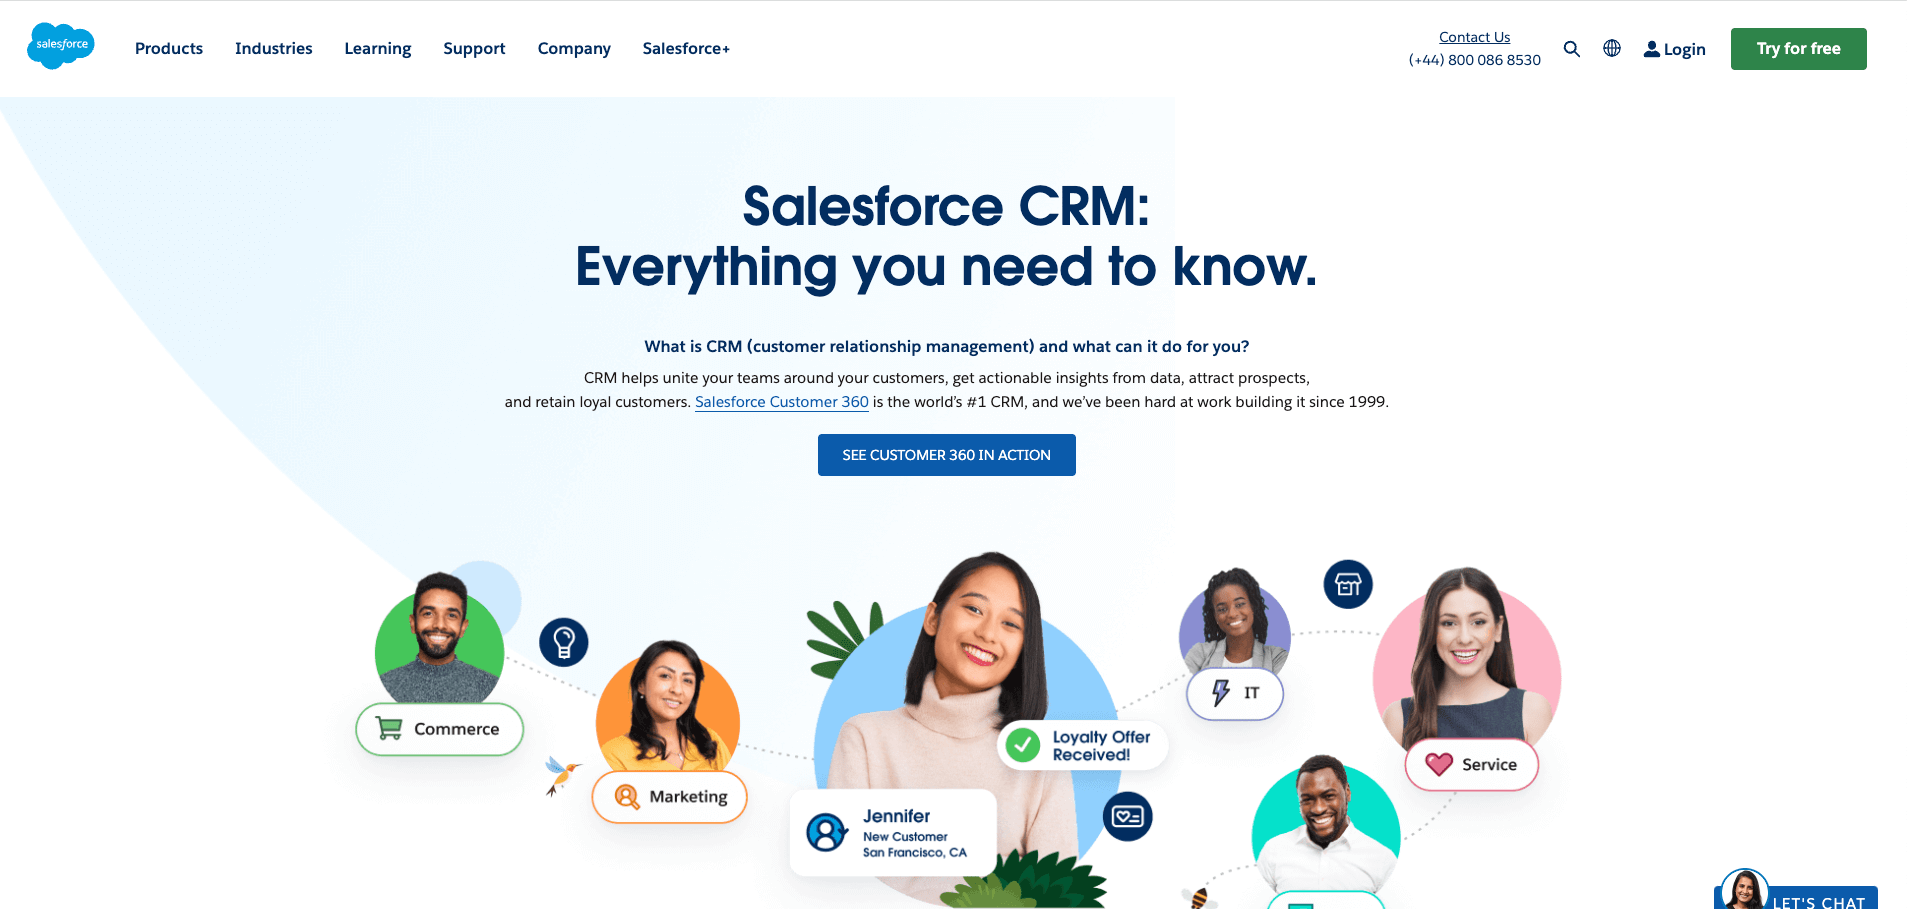The height and width of the screenshot is (909, 1907).
Task: Open the Company menu
Action: [574, 48]
